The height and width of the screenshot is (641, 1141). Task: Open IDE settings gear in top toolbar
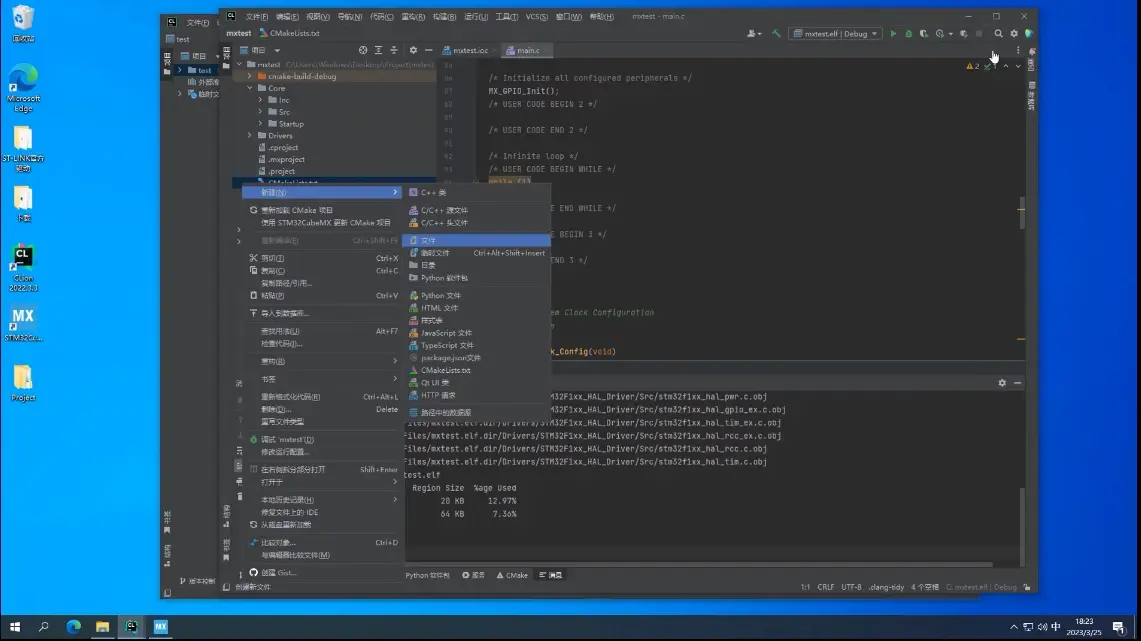click(x=1013, y=34)
